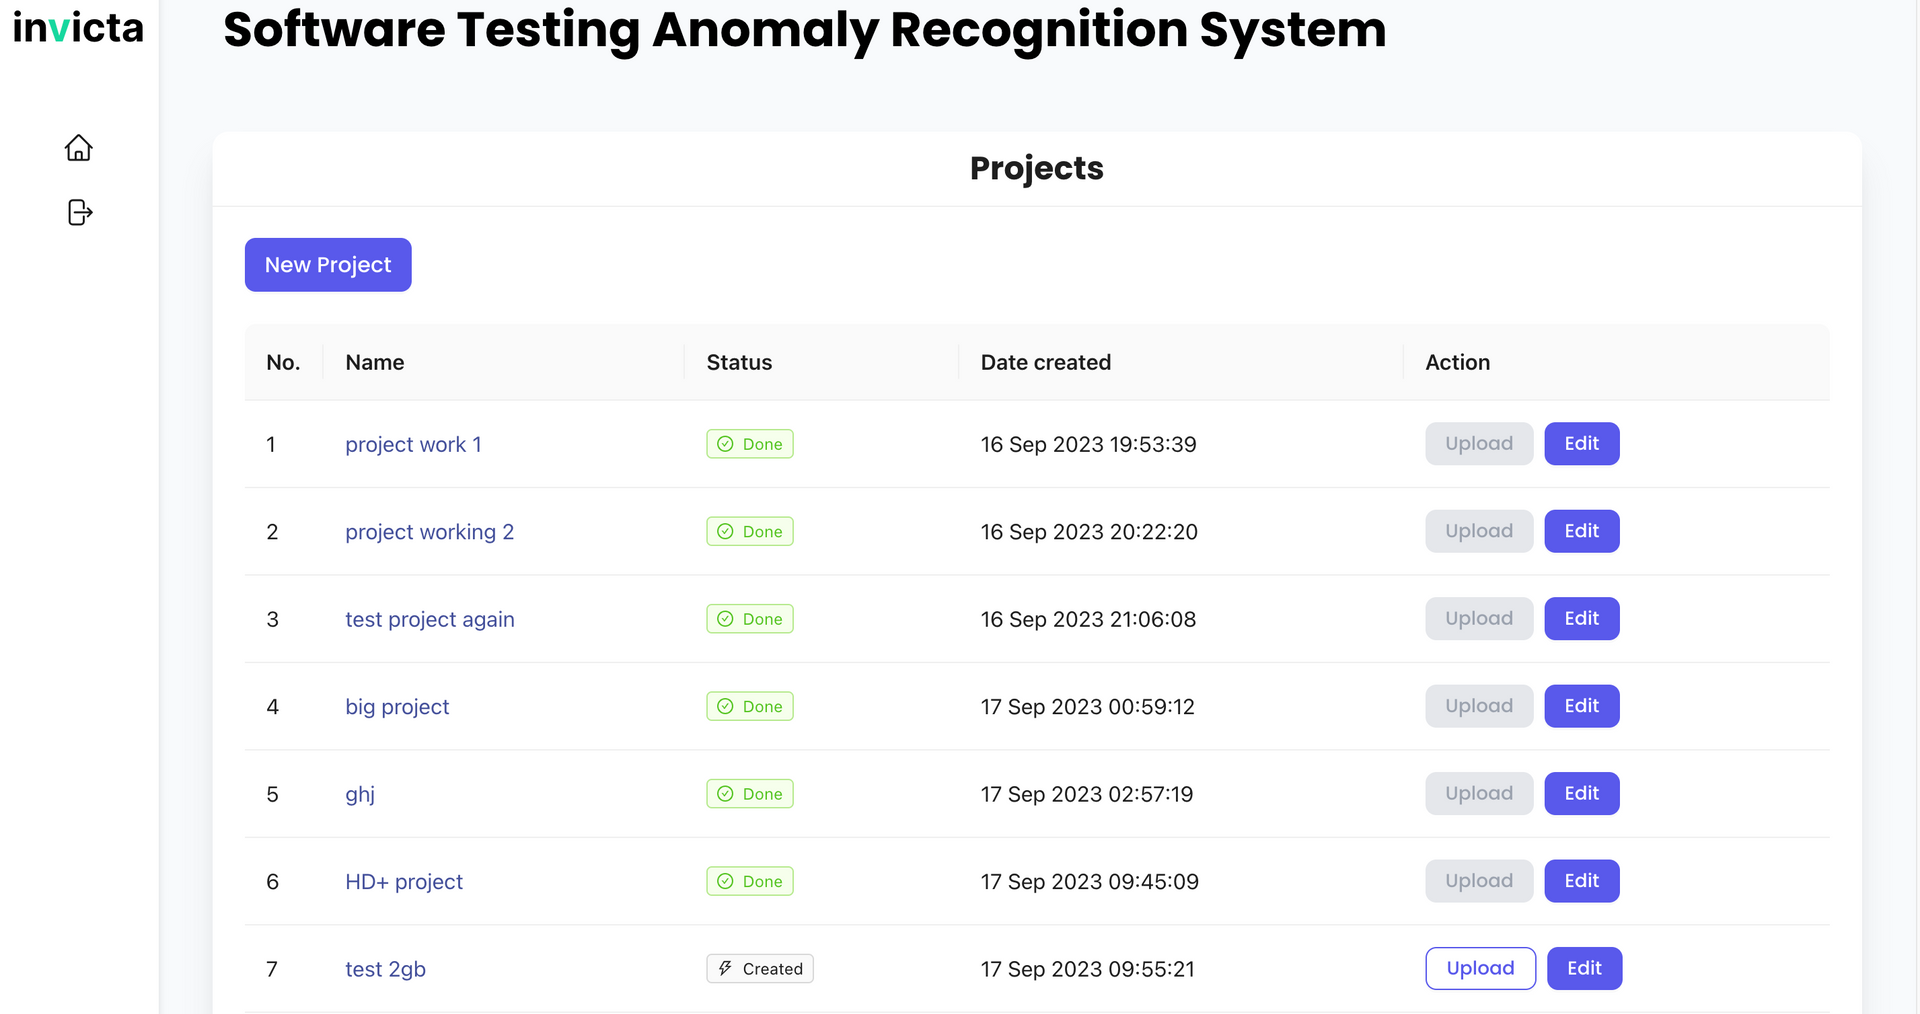Image resolution: width=1920 pixels, height=1014 pixels.
Task: Edit the ghj project
Action: 1581,794
